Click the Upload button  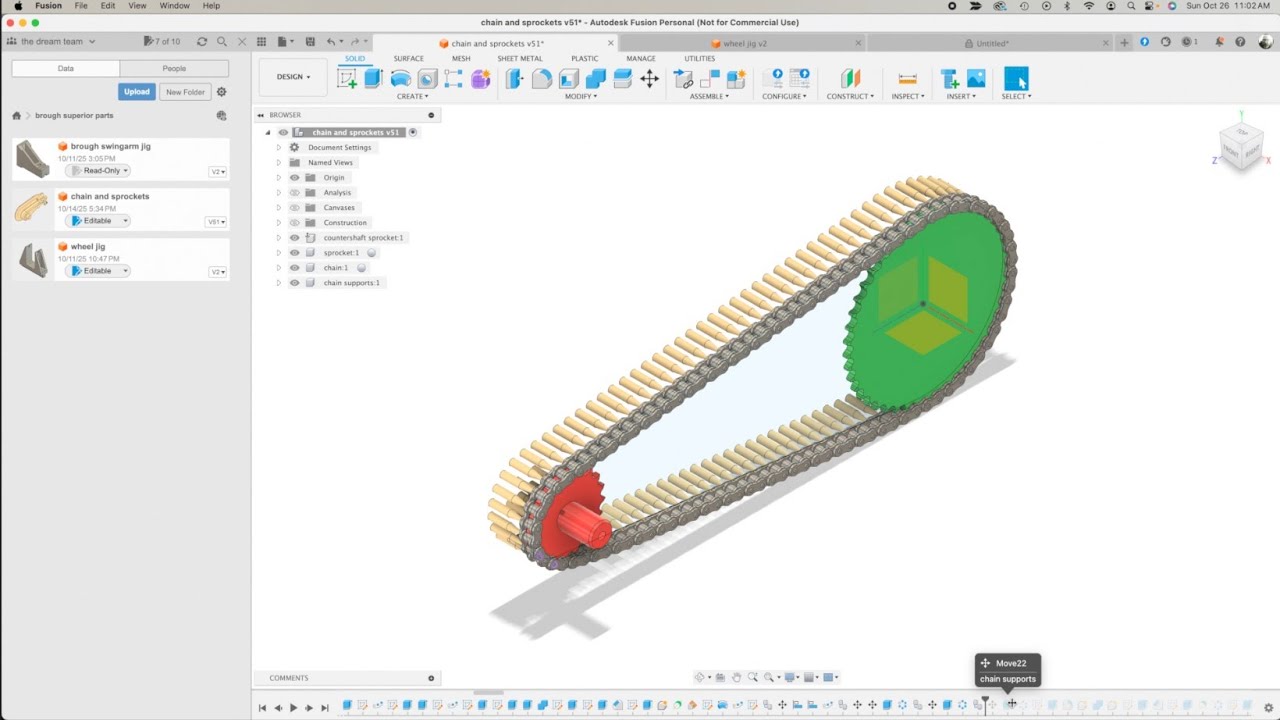click(137, 92)
